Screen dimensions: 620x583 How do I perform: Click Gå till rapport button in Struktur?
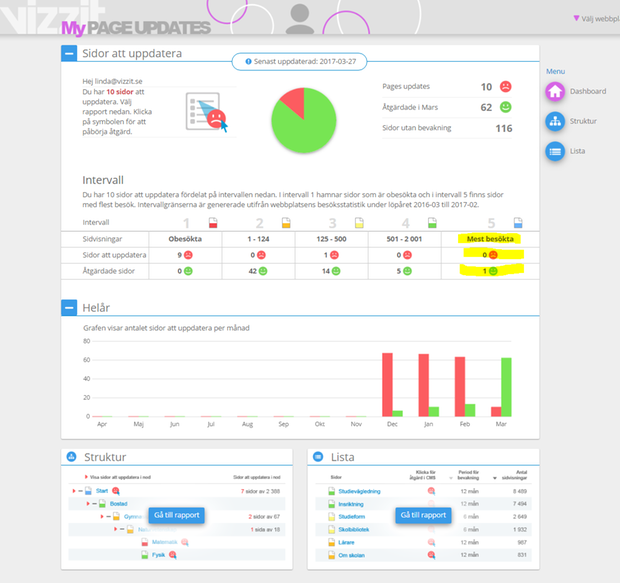pyautogui.click(x=177, y=515)
